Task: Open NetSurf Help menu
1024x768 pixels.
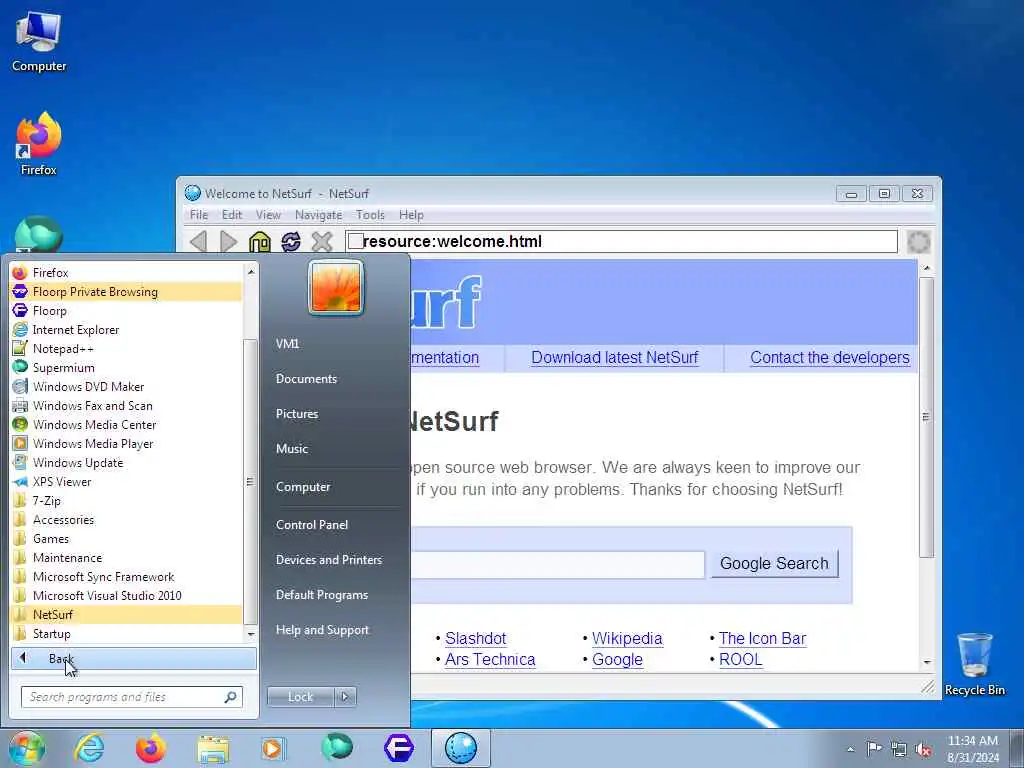Action: pyautogui.click(x=411, y=215)
